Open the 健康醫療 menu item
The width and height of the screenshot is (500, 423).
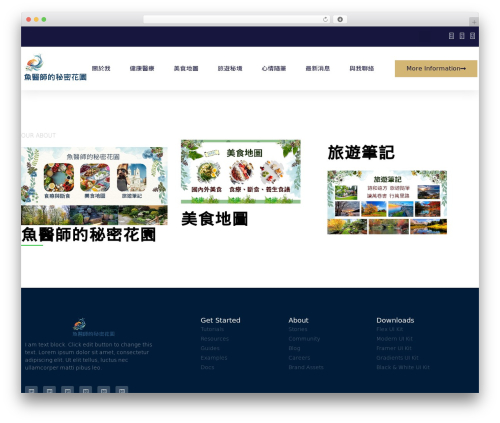(x=142, y=68)
